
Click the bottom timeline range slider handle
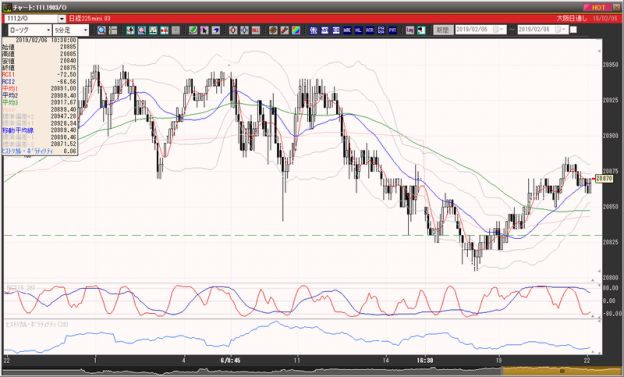[x=562, y=371]
